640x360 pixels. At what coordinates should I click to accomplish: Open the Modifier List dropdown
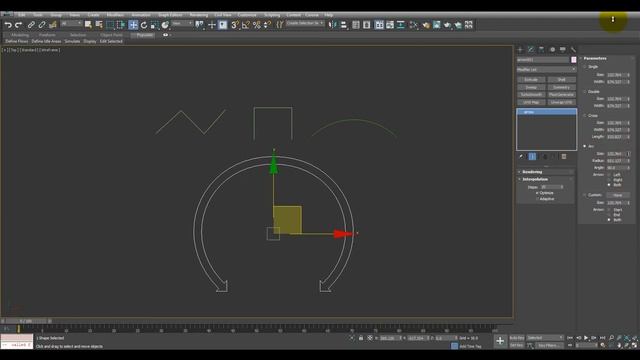tap(546, 70)
